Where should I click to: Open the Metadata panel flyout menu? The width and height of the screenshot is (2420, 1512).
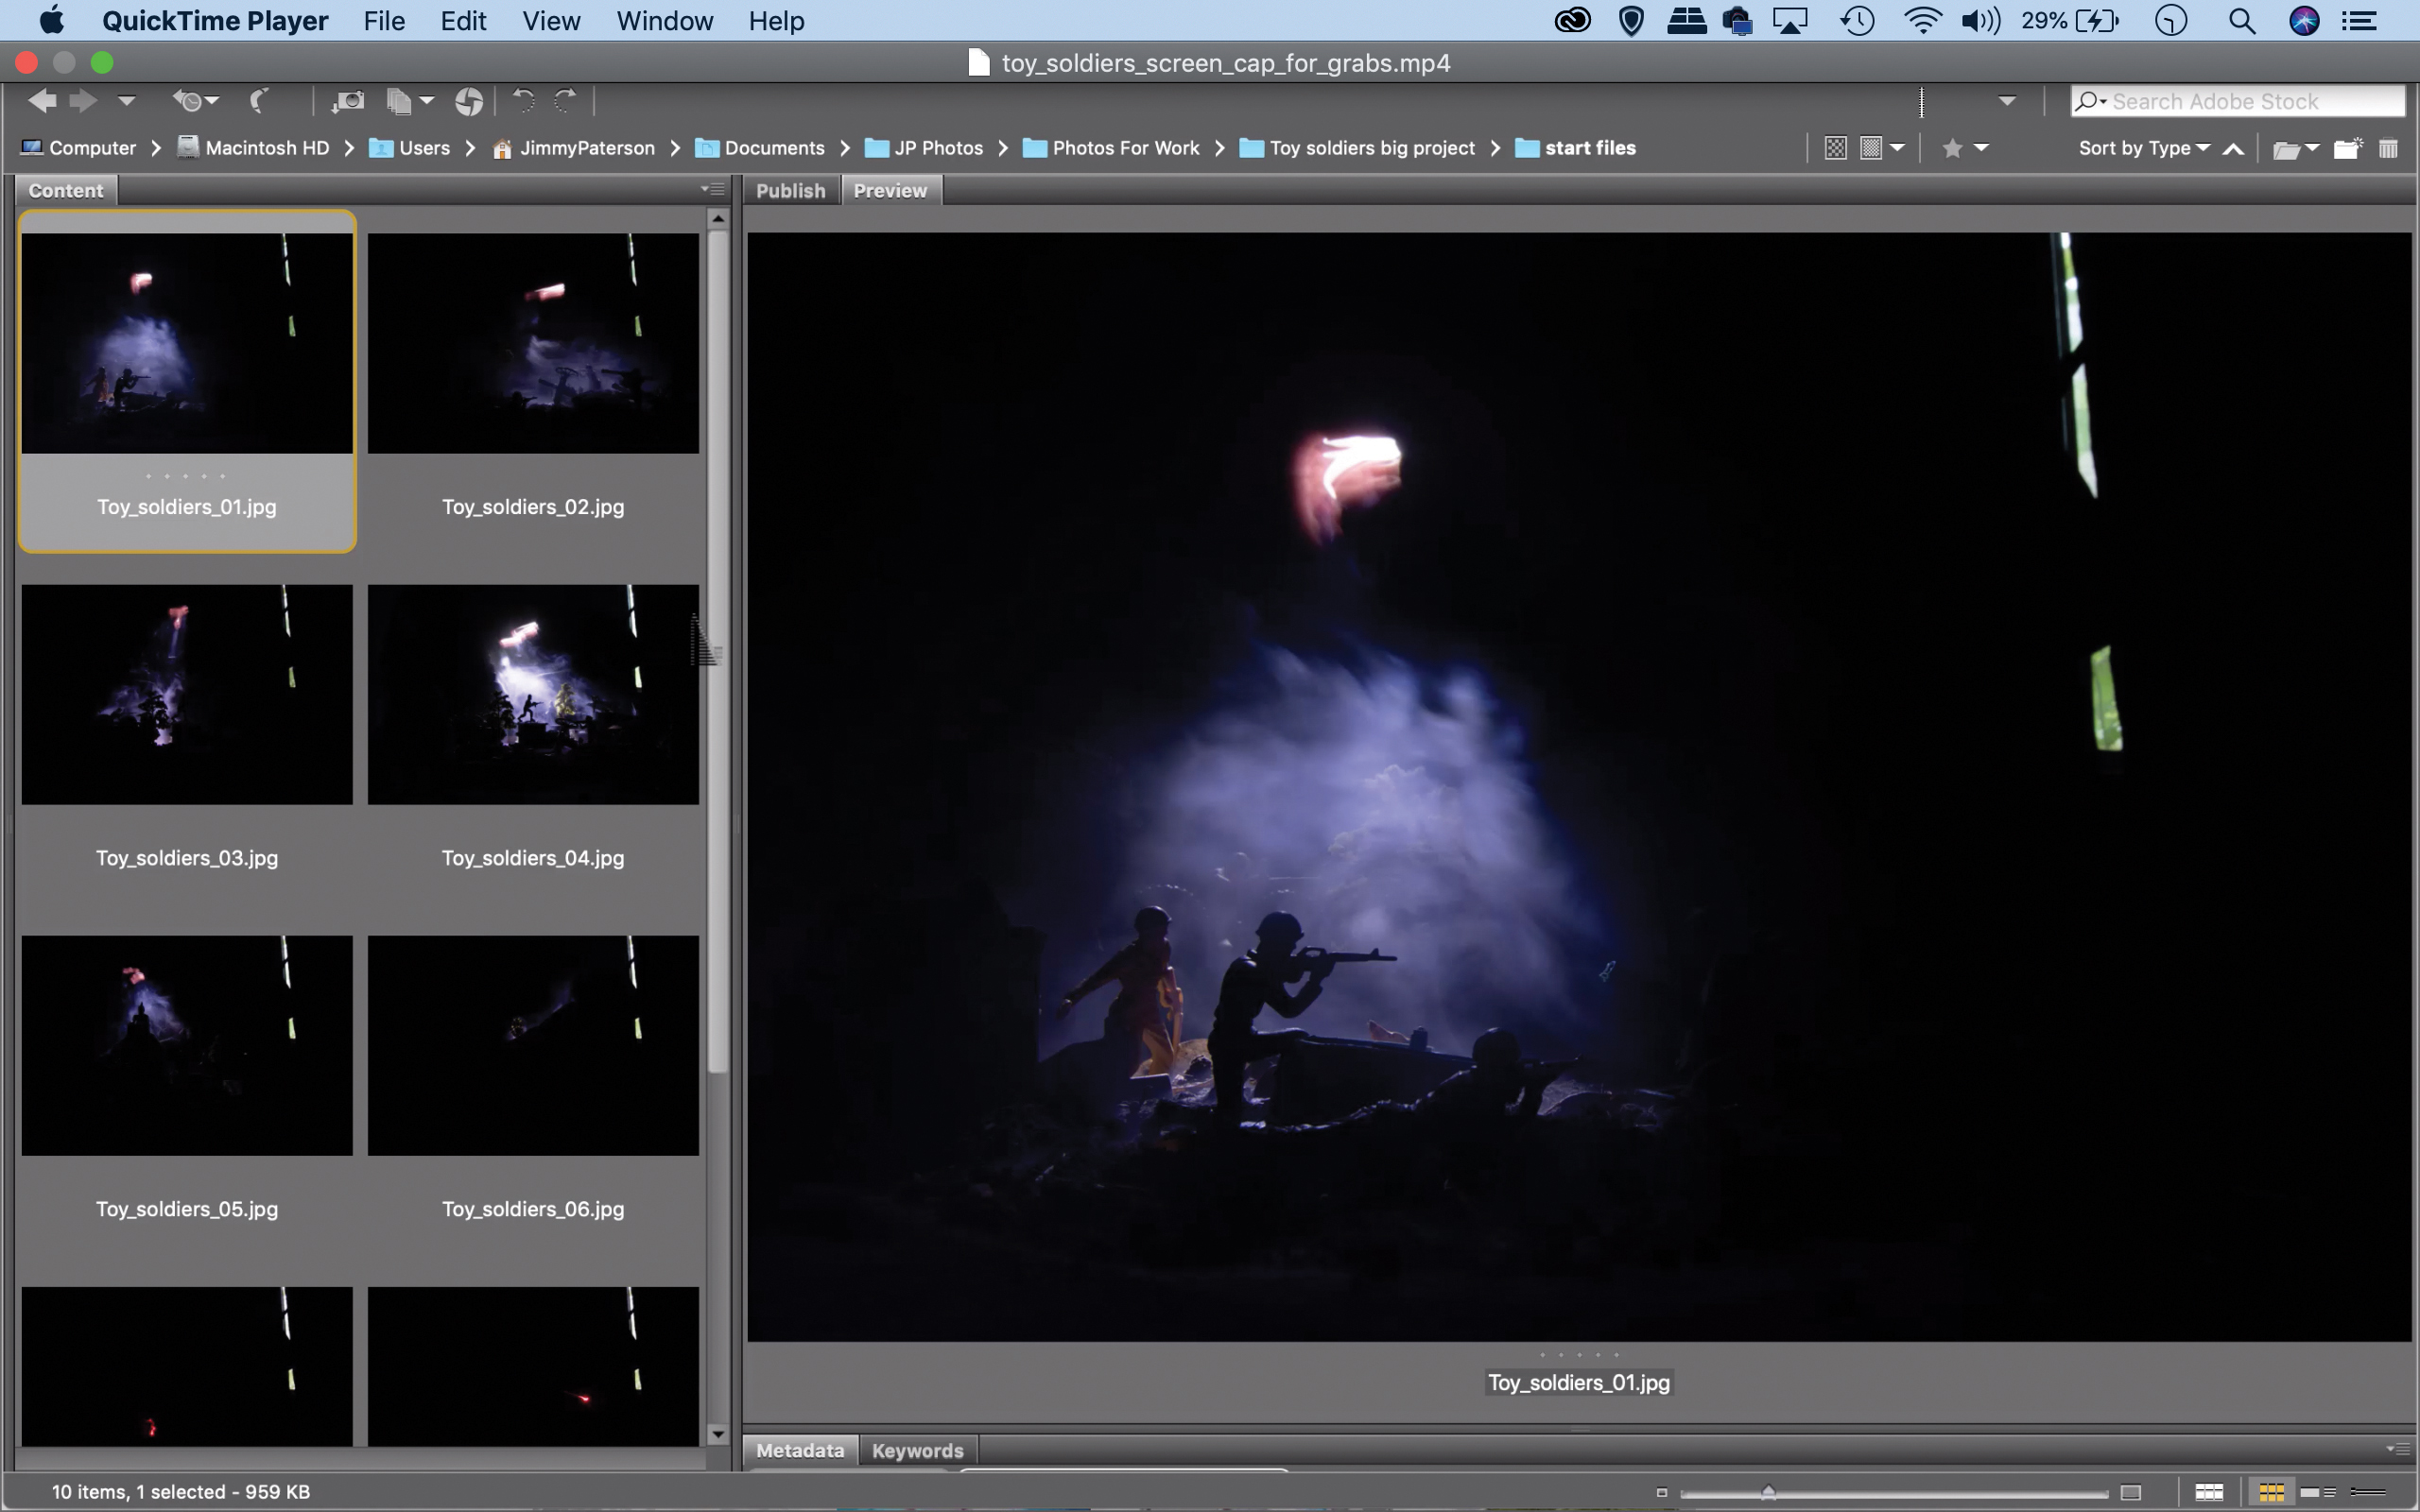tap(2396, 1448)
